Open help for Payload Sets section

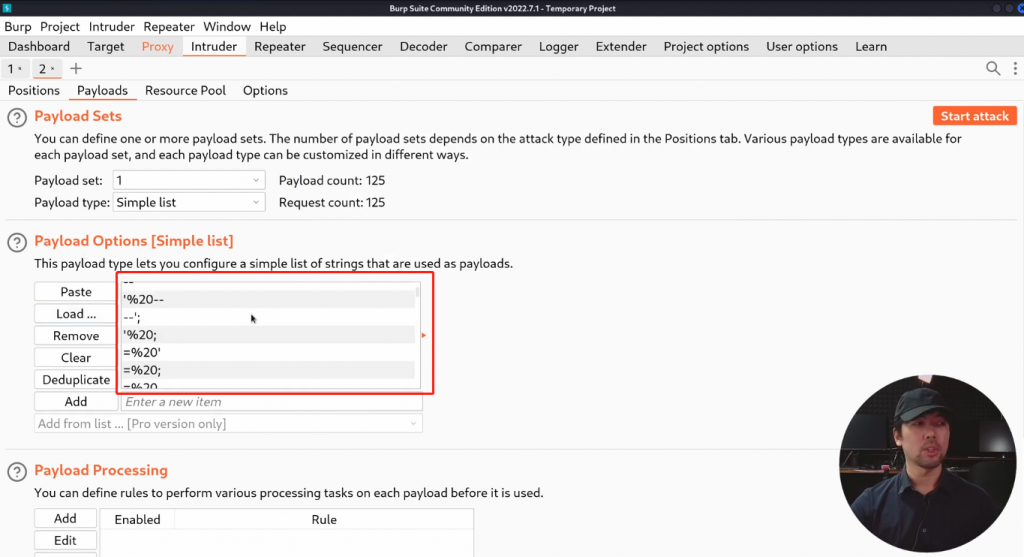click(x=17, y=117)
